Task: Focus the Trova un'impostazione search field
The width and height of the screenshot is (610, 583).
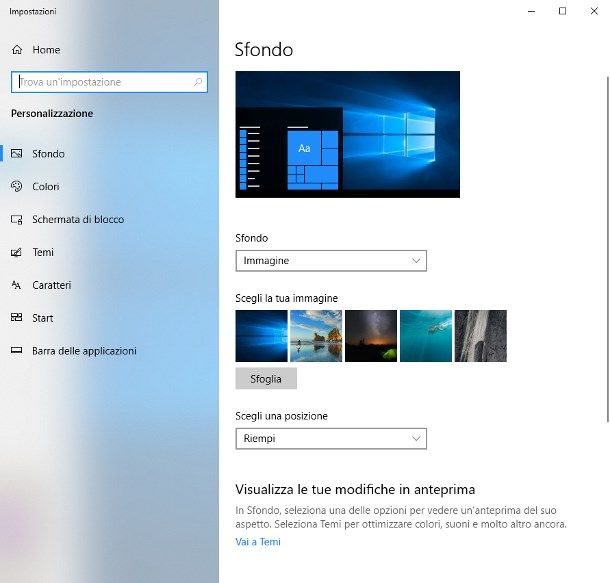Action: [x=109, y=82]
